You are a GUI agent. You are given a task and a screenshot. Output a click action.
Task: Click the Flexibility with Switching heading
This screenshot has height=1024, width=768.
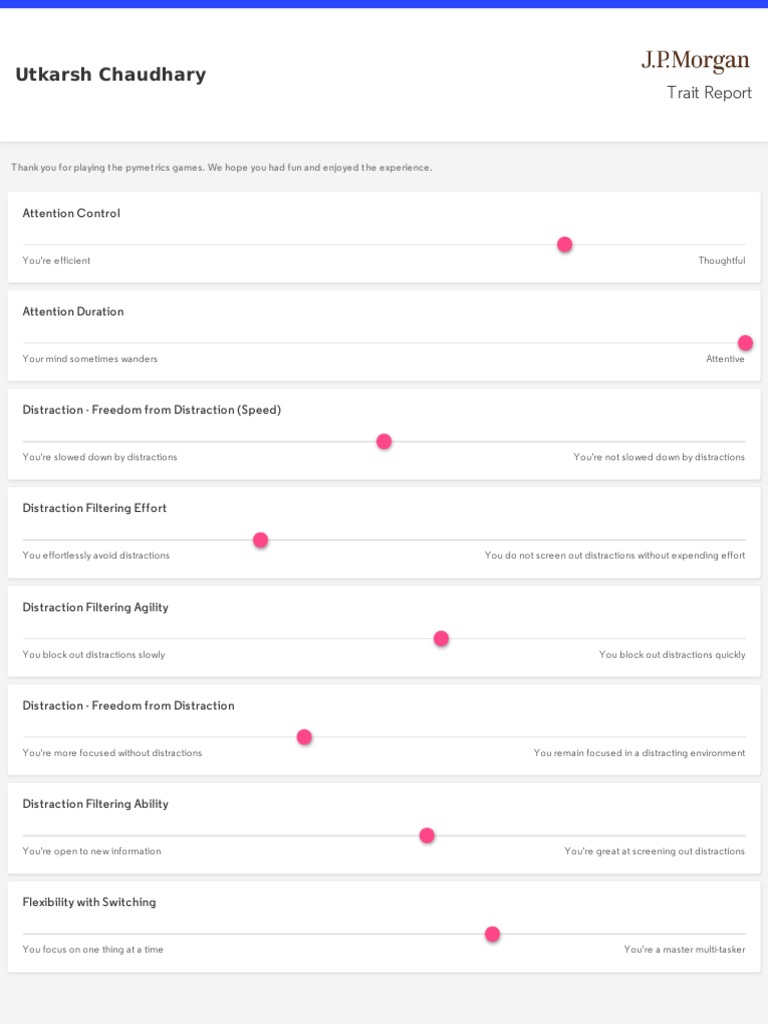tap(89, 902)
